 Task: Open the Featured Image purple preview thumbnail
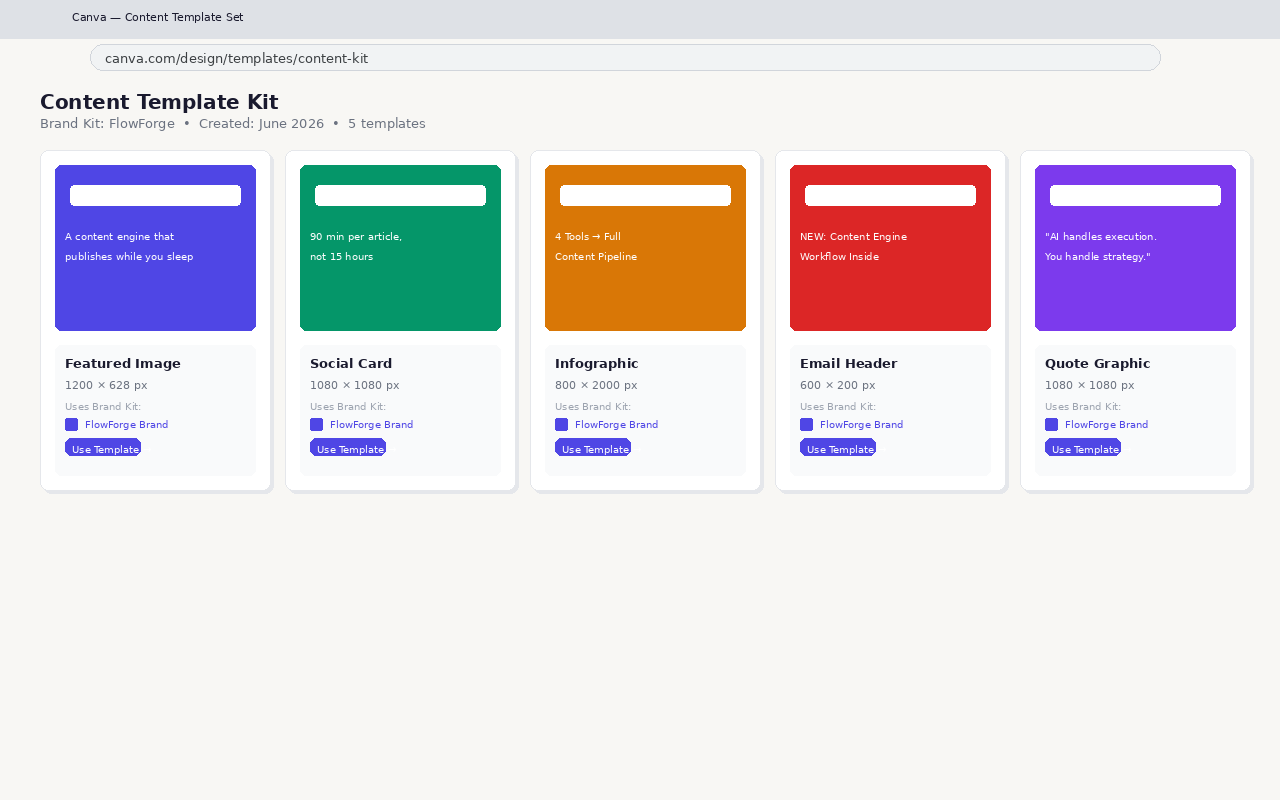(x=155, y=248)
